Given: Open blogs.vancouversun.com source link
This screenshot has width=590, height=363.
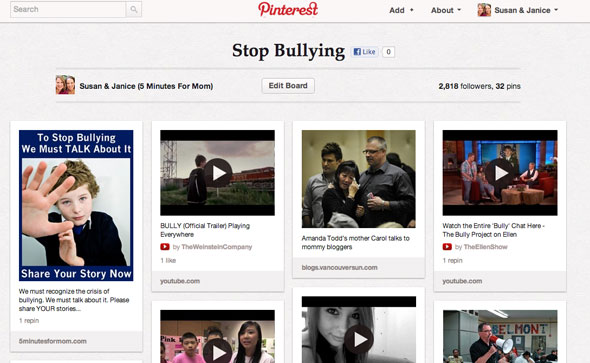Looking at the screenshot, I should pyautogui.click(x=339, y=267).
